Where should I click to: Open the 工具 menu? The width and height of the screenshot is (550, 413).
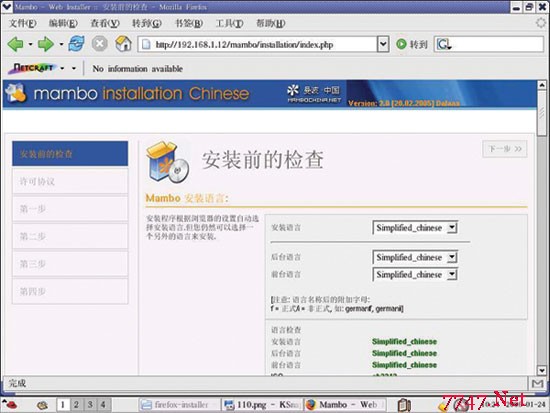pyautogui.click(x=229, y=24)
